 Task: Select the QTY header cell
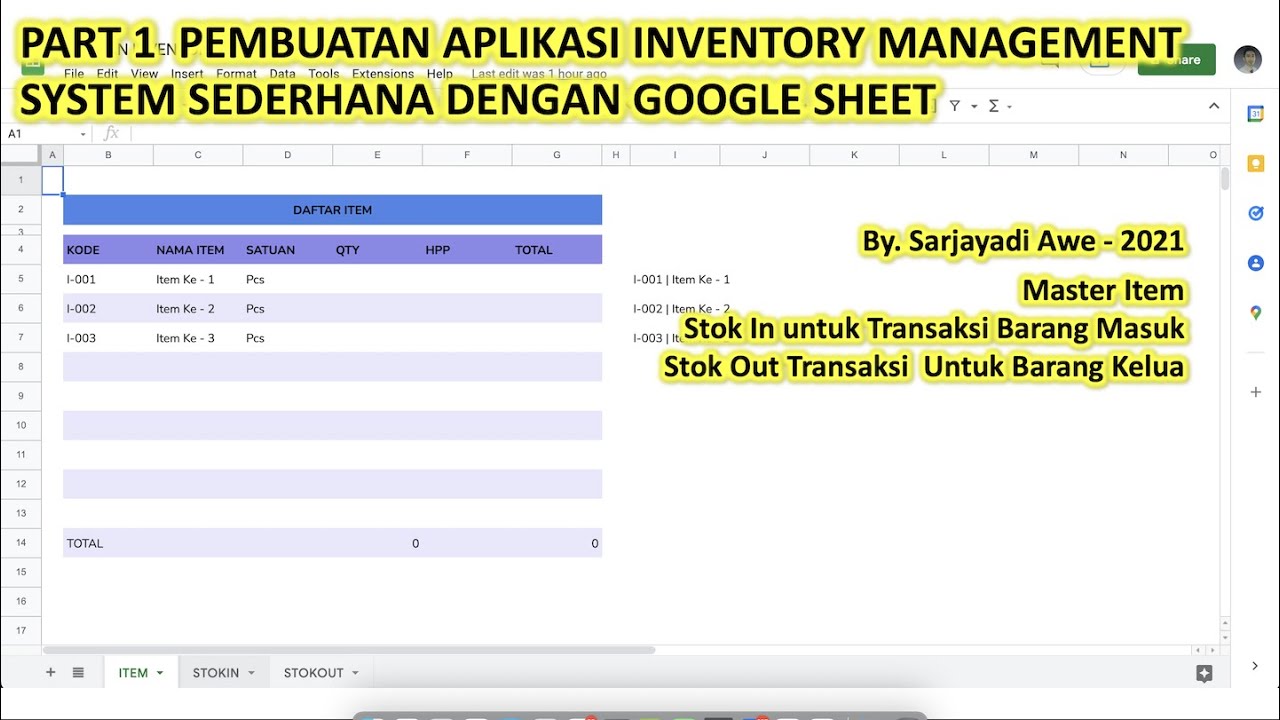pos(377,250)
